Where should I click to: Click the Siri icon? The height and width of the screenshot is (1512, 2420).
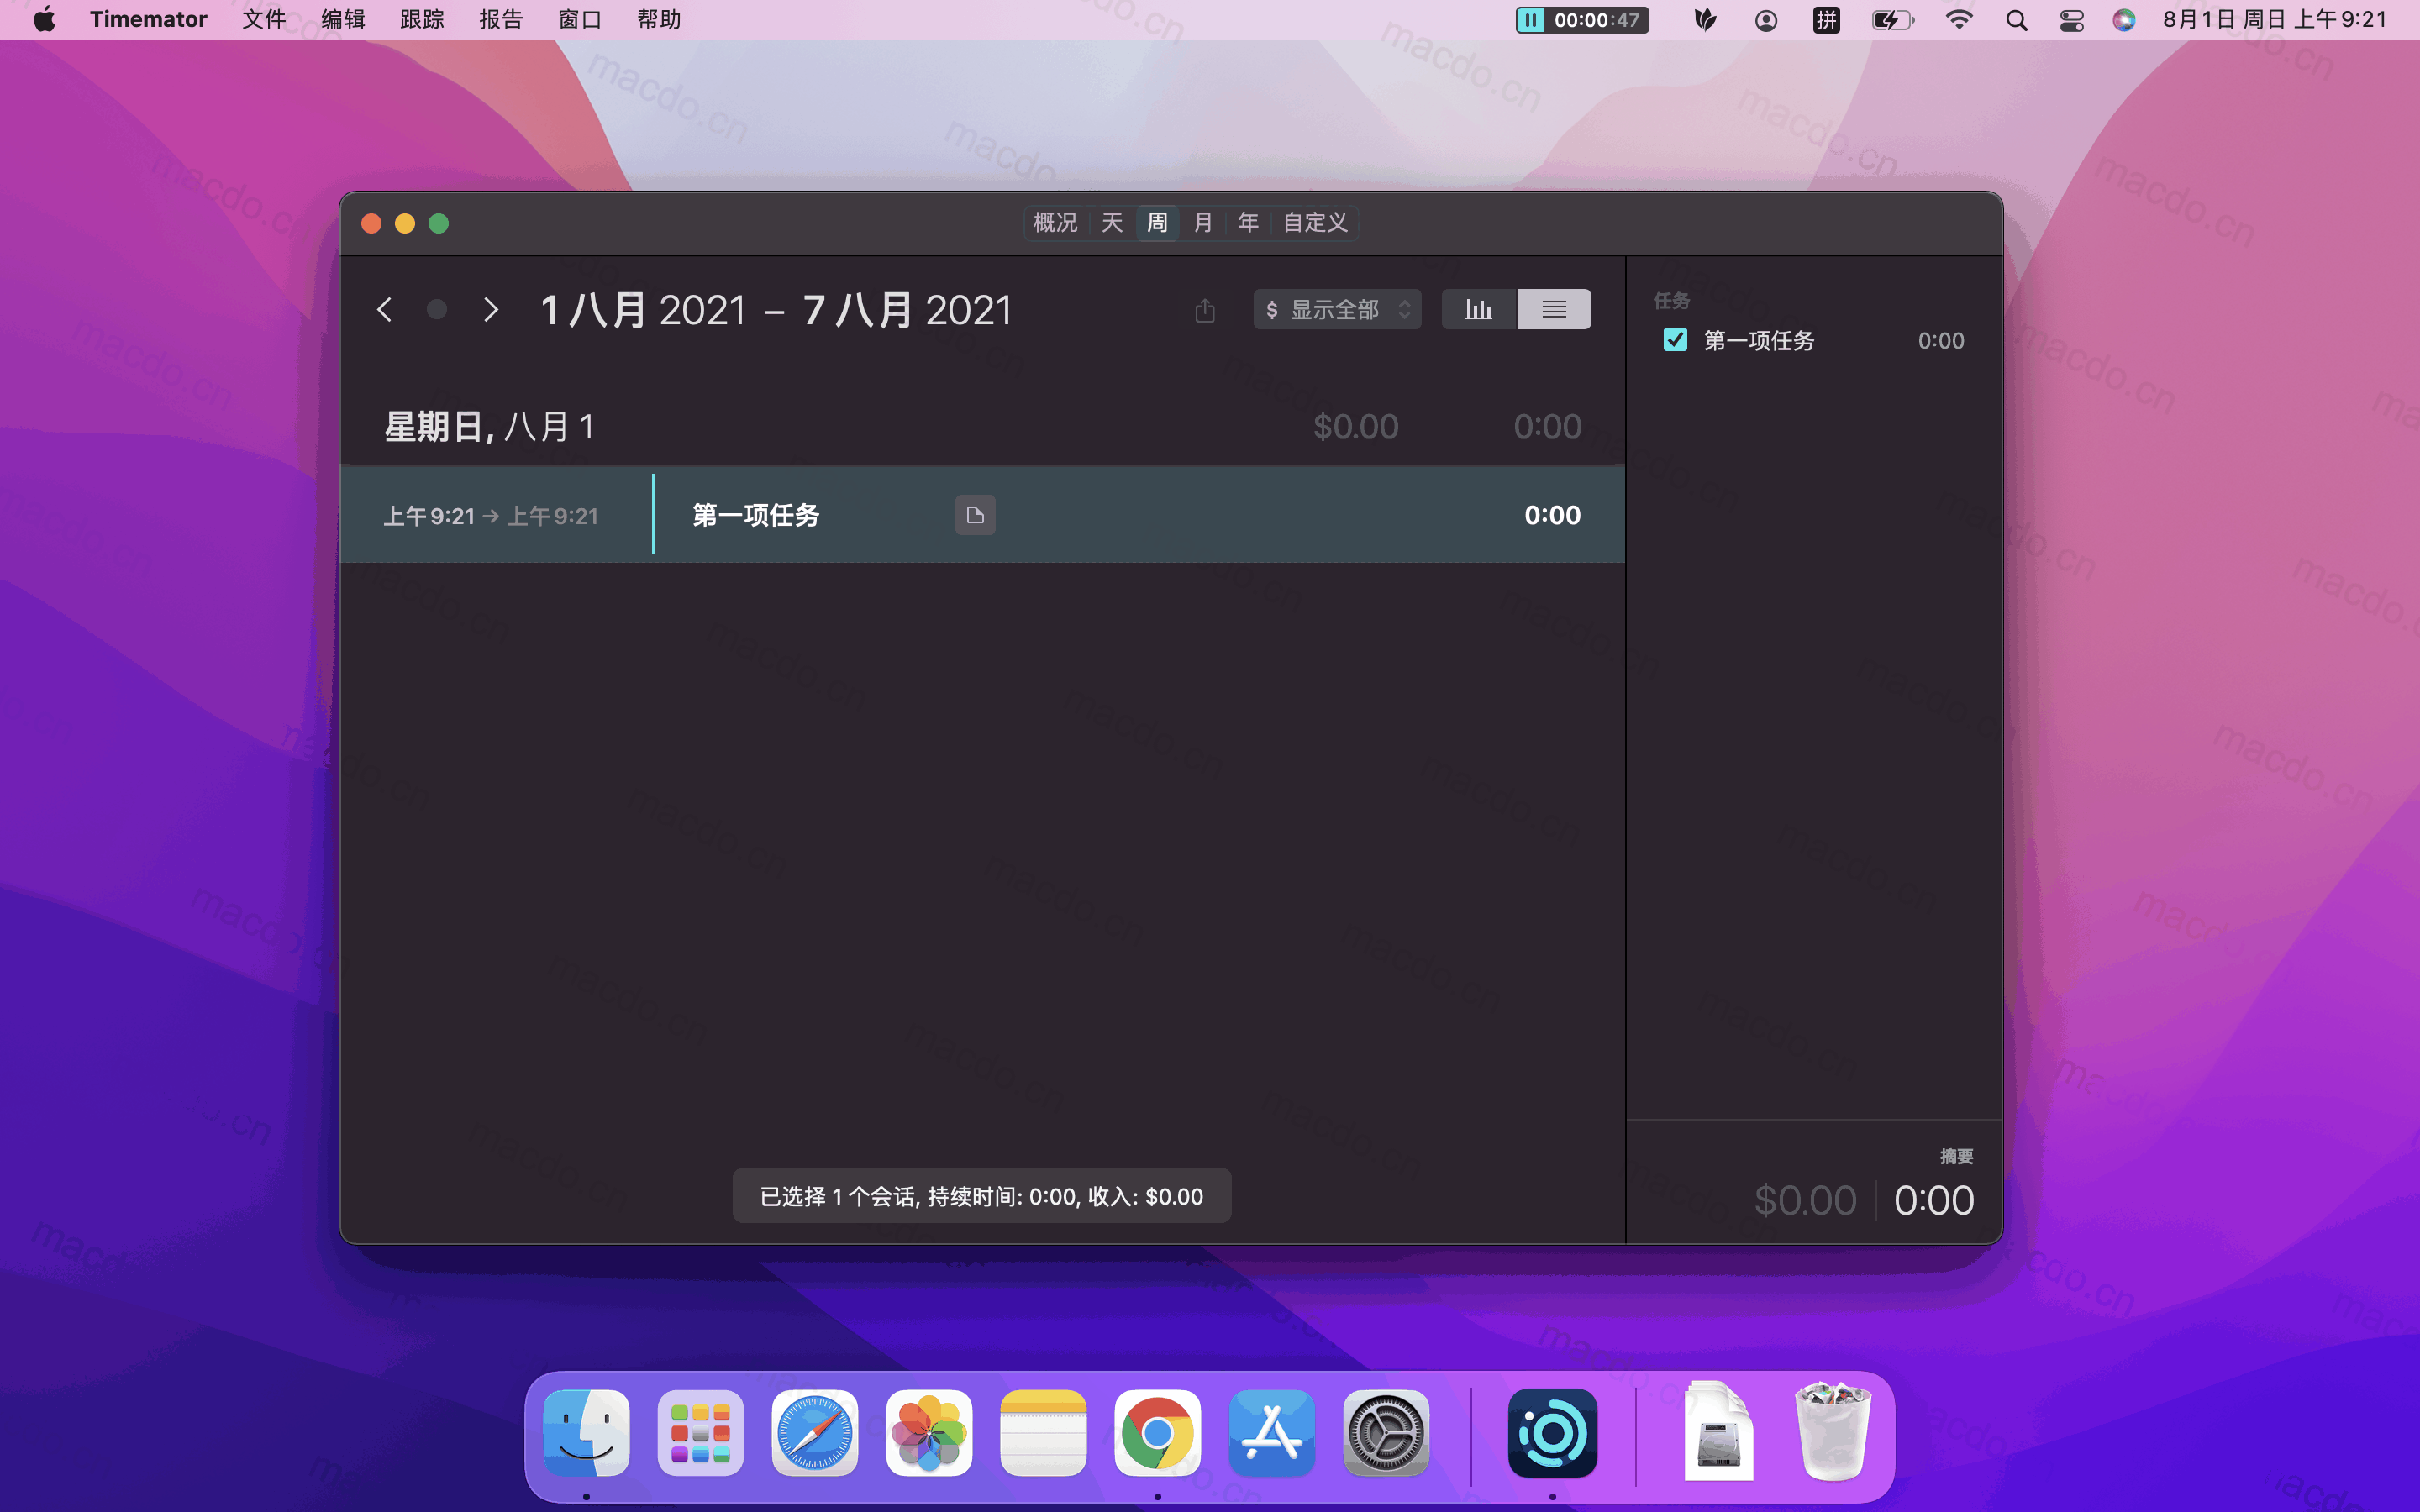(2124, 20)
